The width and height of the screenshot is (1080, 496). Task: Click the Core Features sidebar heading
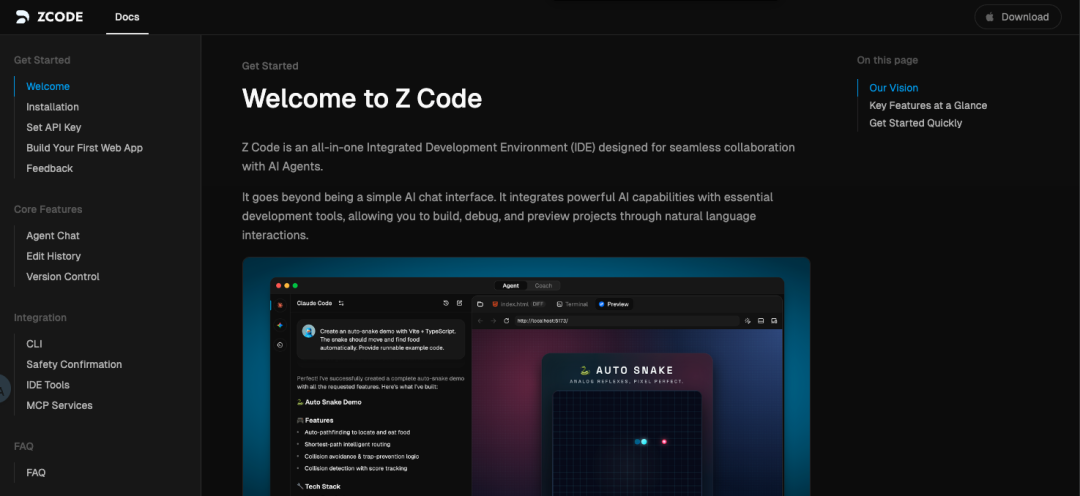point(48,209)
